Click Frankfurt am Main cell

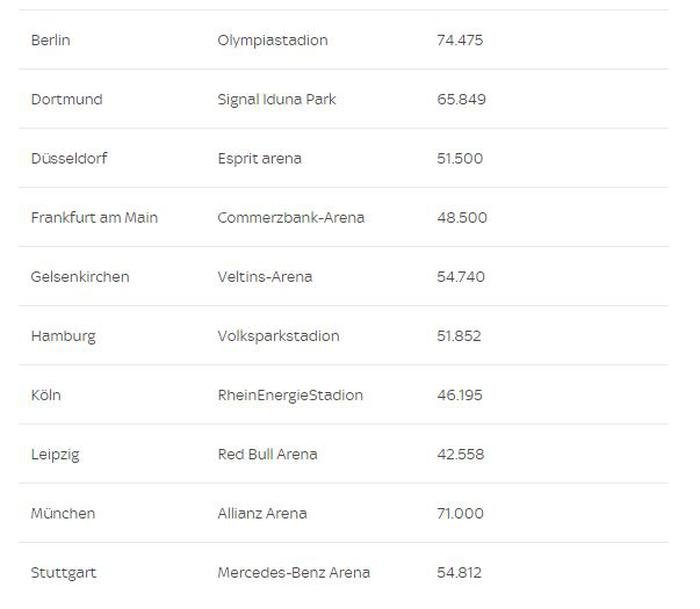[x=94, y=217]
